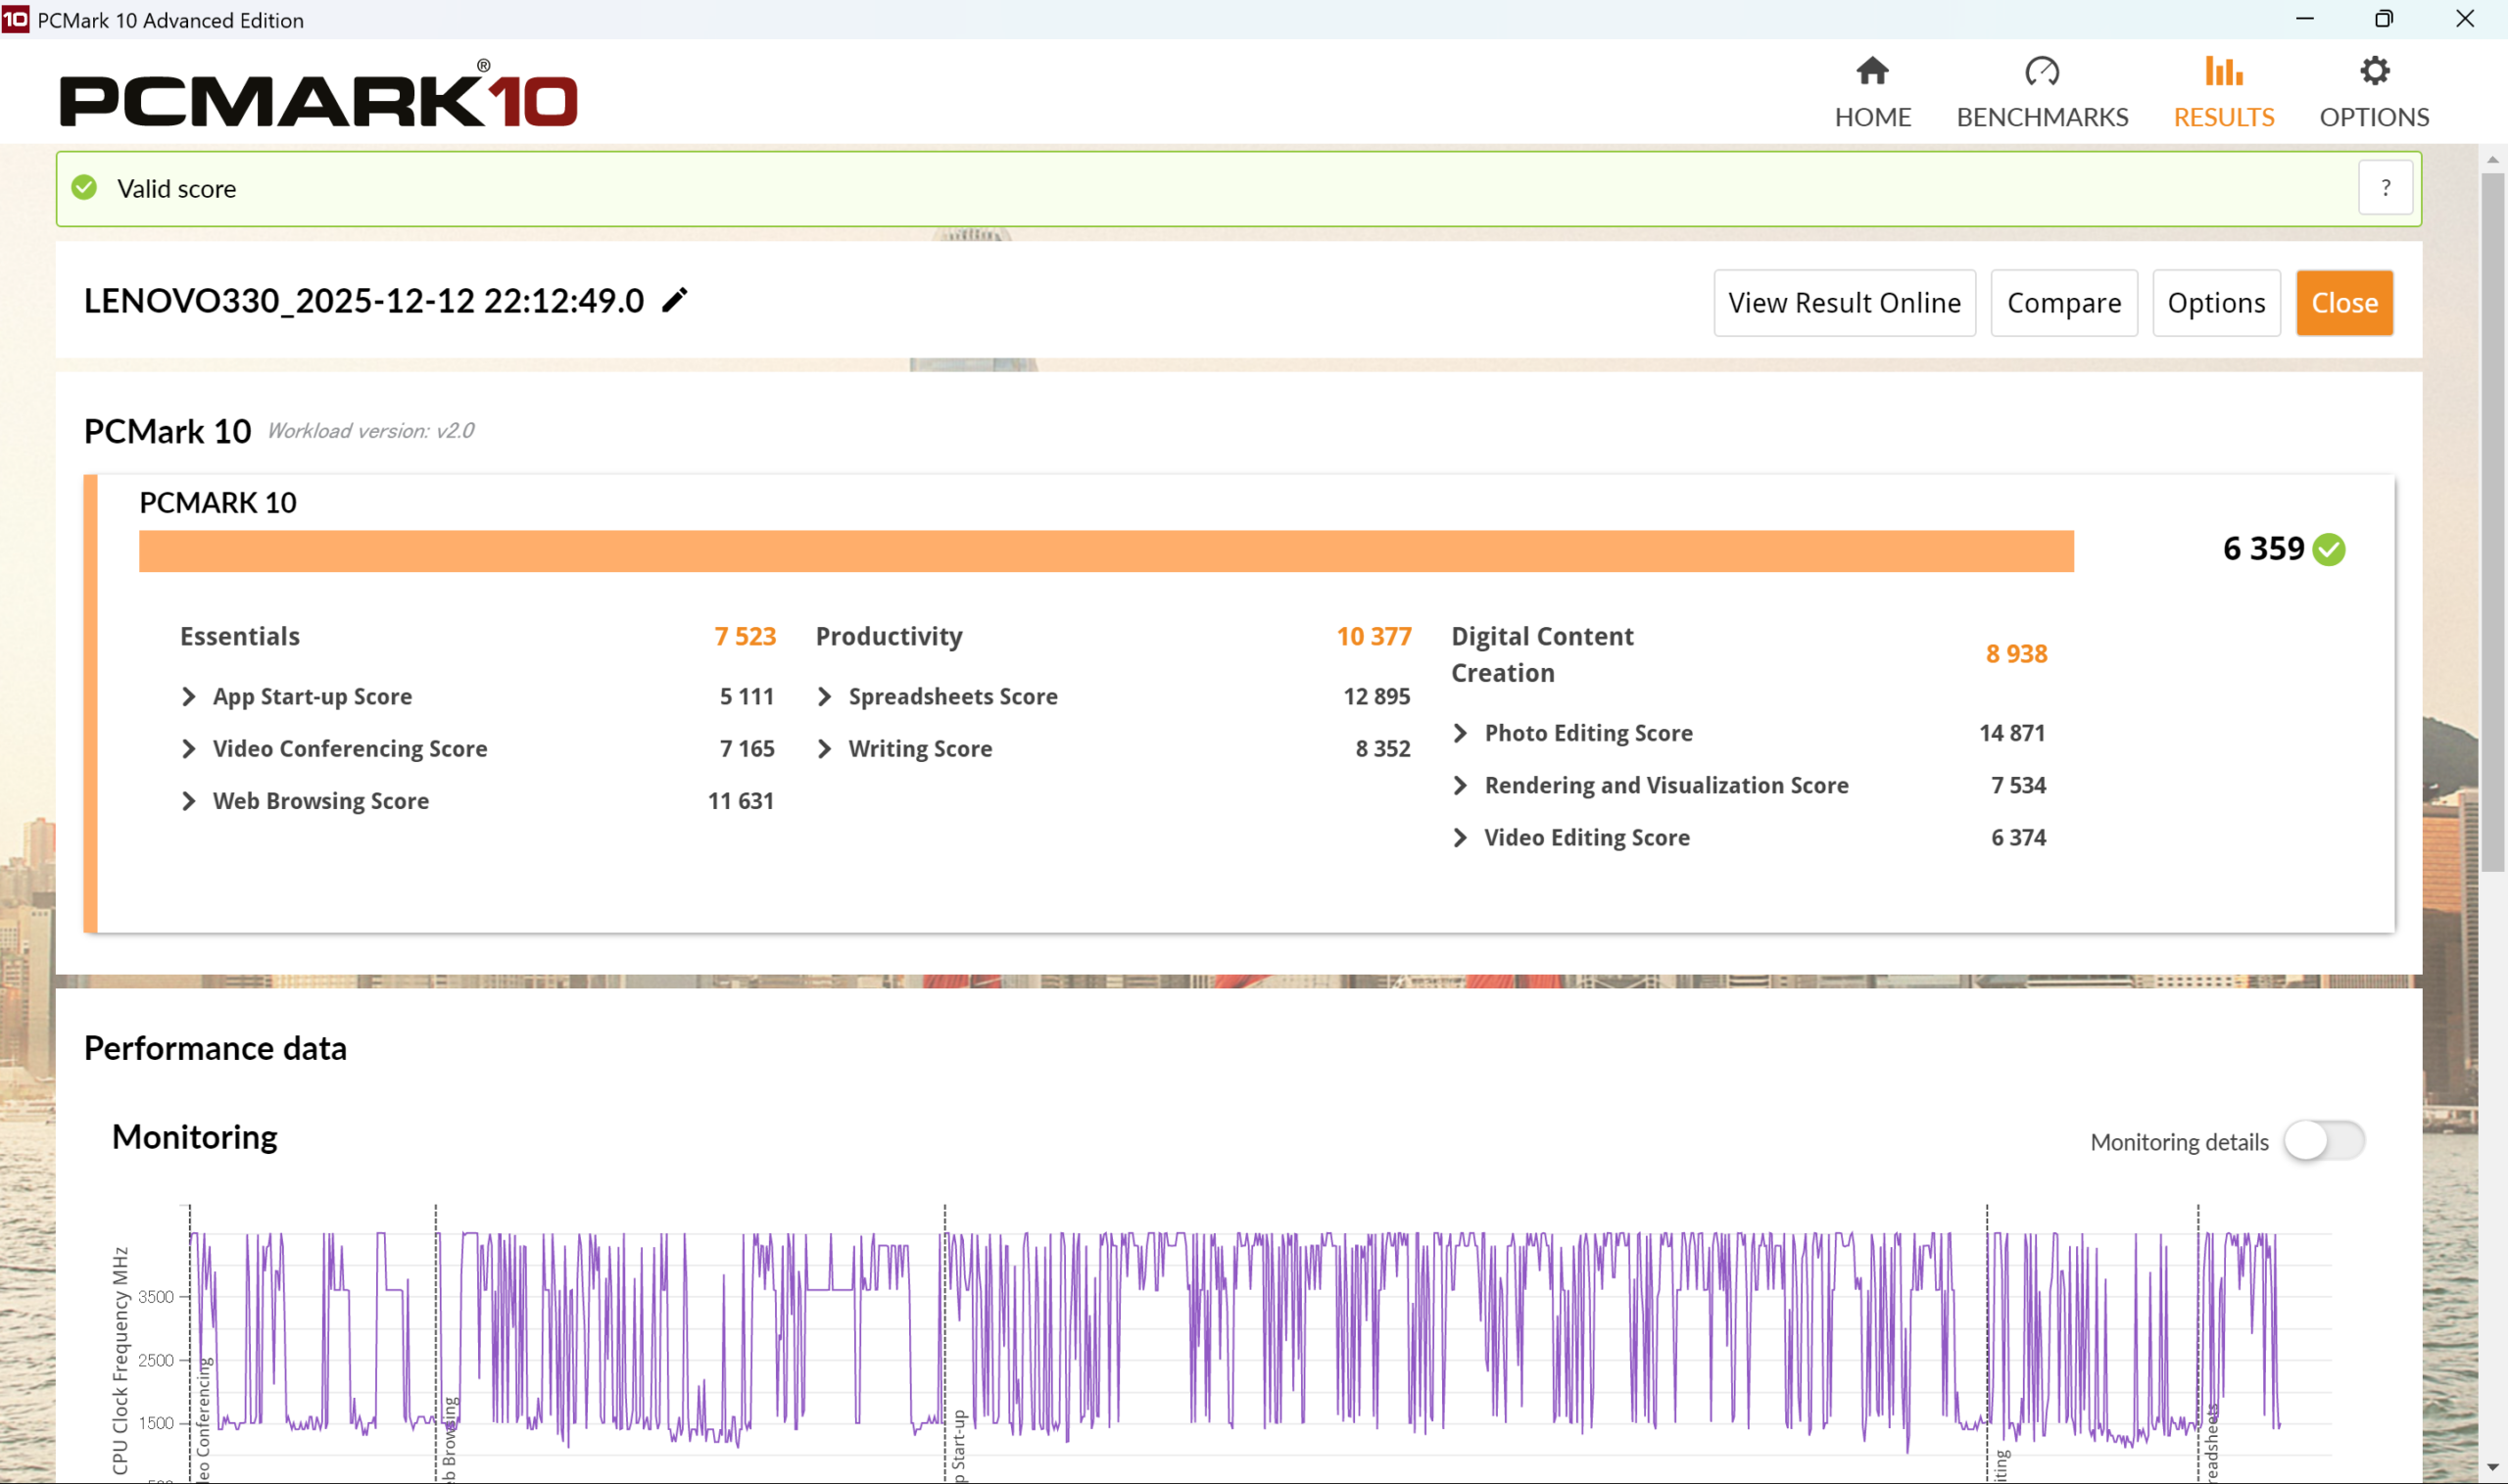Expand the App Start-up Score row
The height and width of the screenshot is (1484, 2508).
(x=189, y=696)
